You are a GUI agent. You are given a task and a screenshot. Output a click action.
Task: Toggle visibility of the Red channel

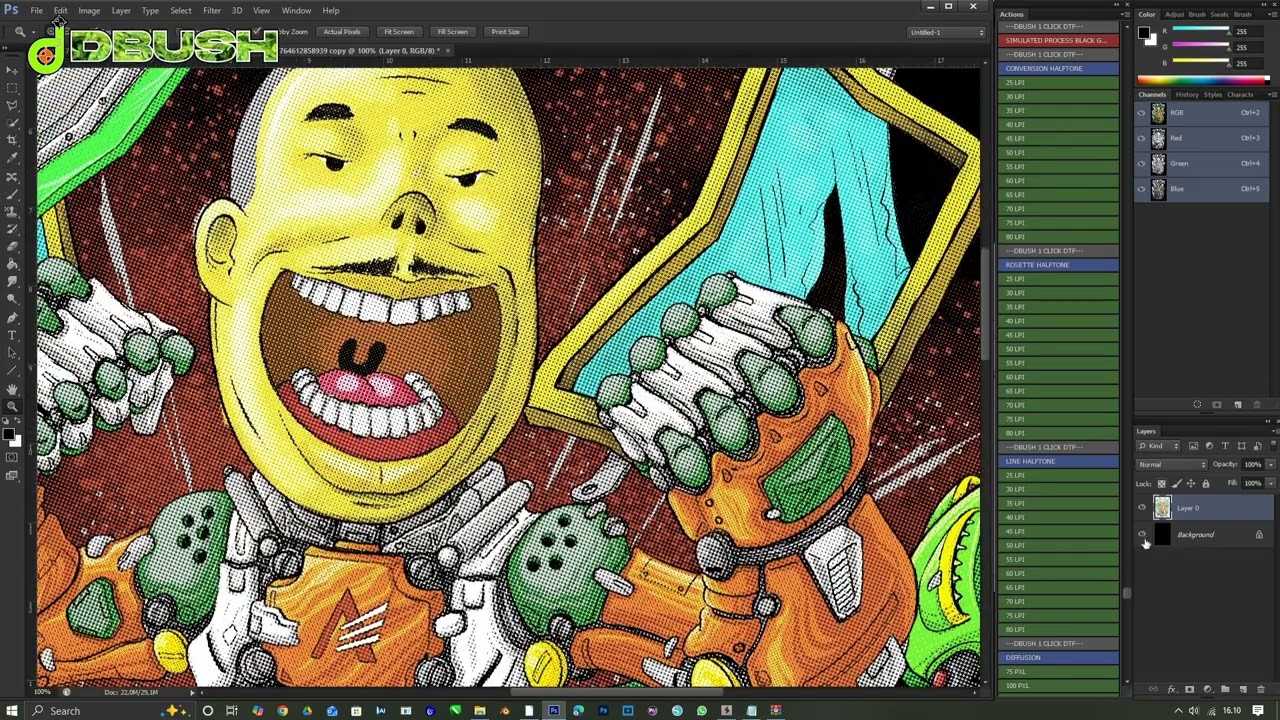[x=1142, y=138]
